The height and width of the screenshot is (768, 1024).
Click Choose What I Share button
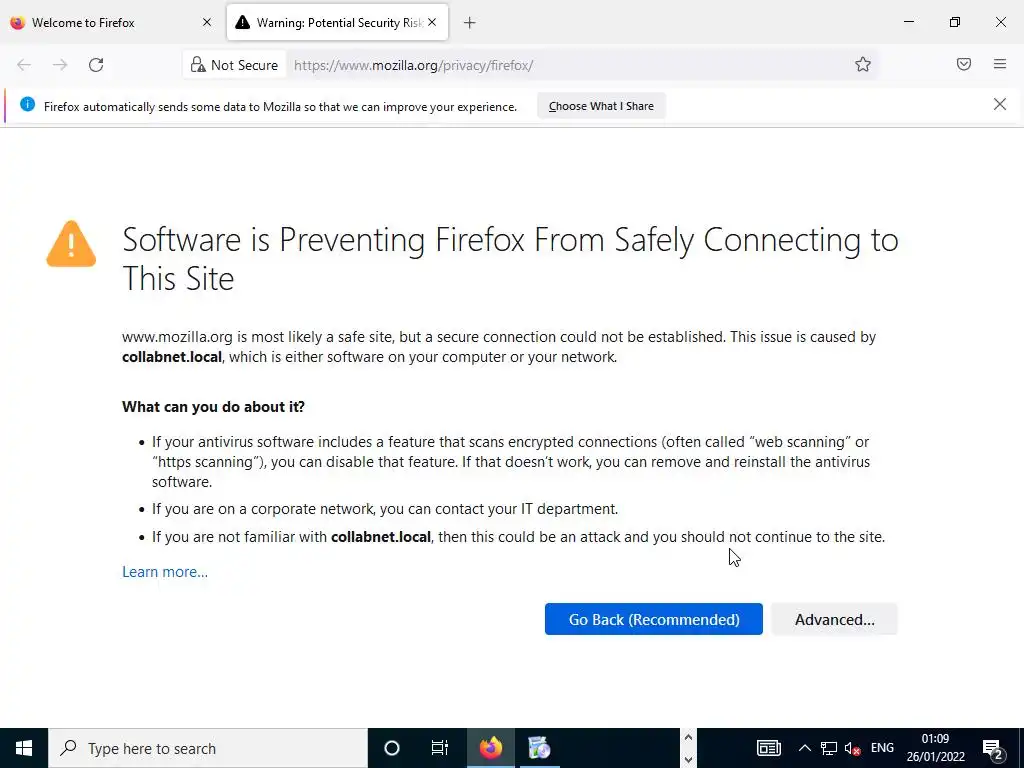[601, 106]
